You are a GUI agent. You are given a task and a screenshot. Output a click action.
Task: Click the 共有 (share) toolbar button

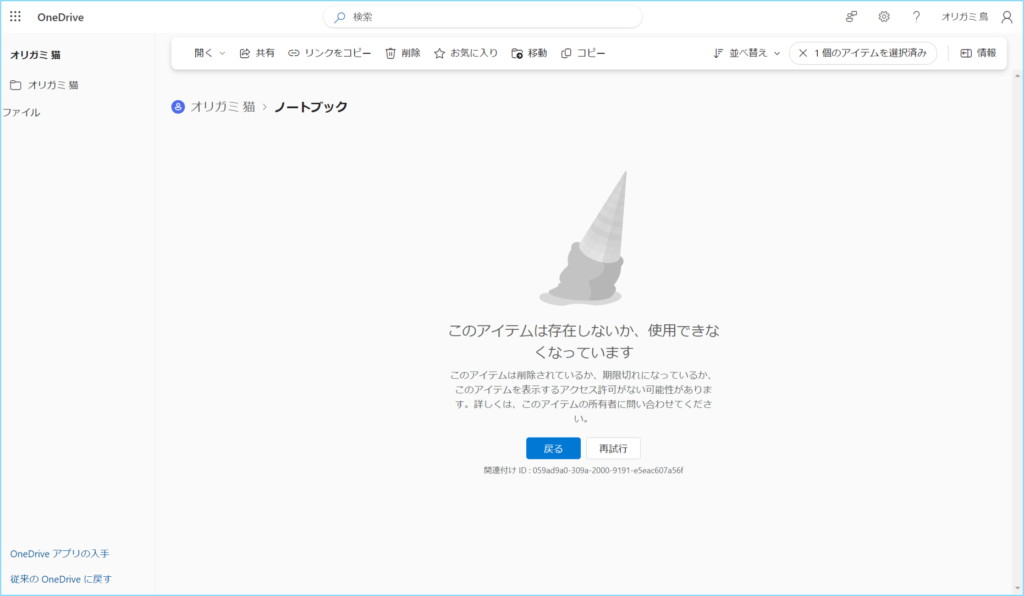257,53
